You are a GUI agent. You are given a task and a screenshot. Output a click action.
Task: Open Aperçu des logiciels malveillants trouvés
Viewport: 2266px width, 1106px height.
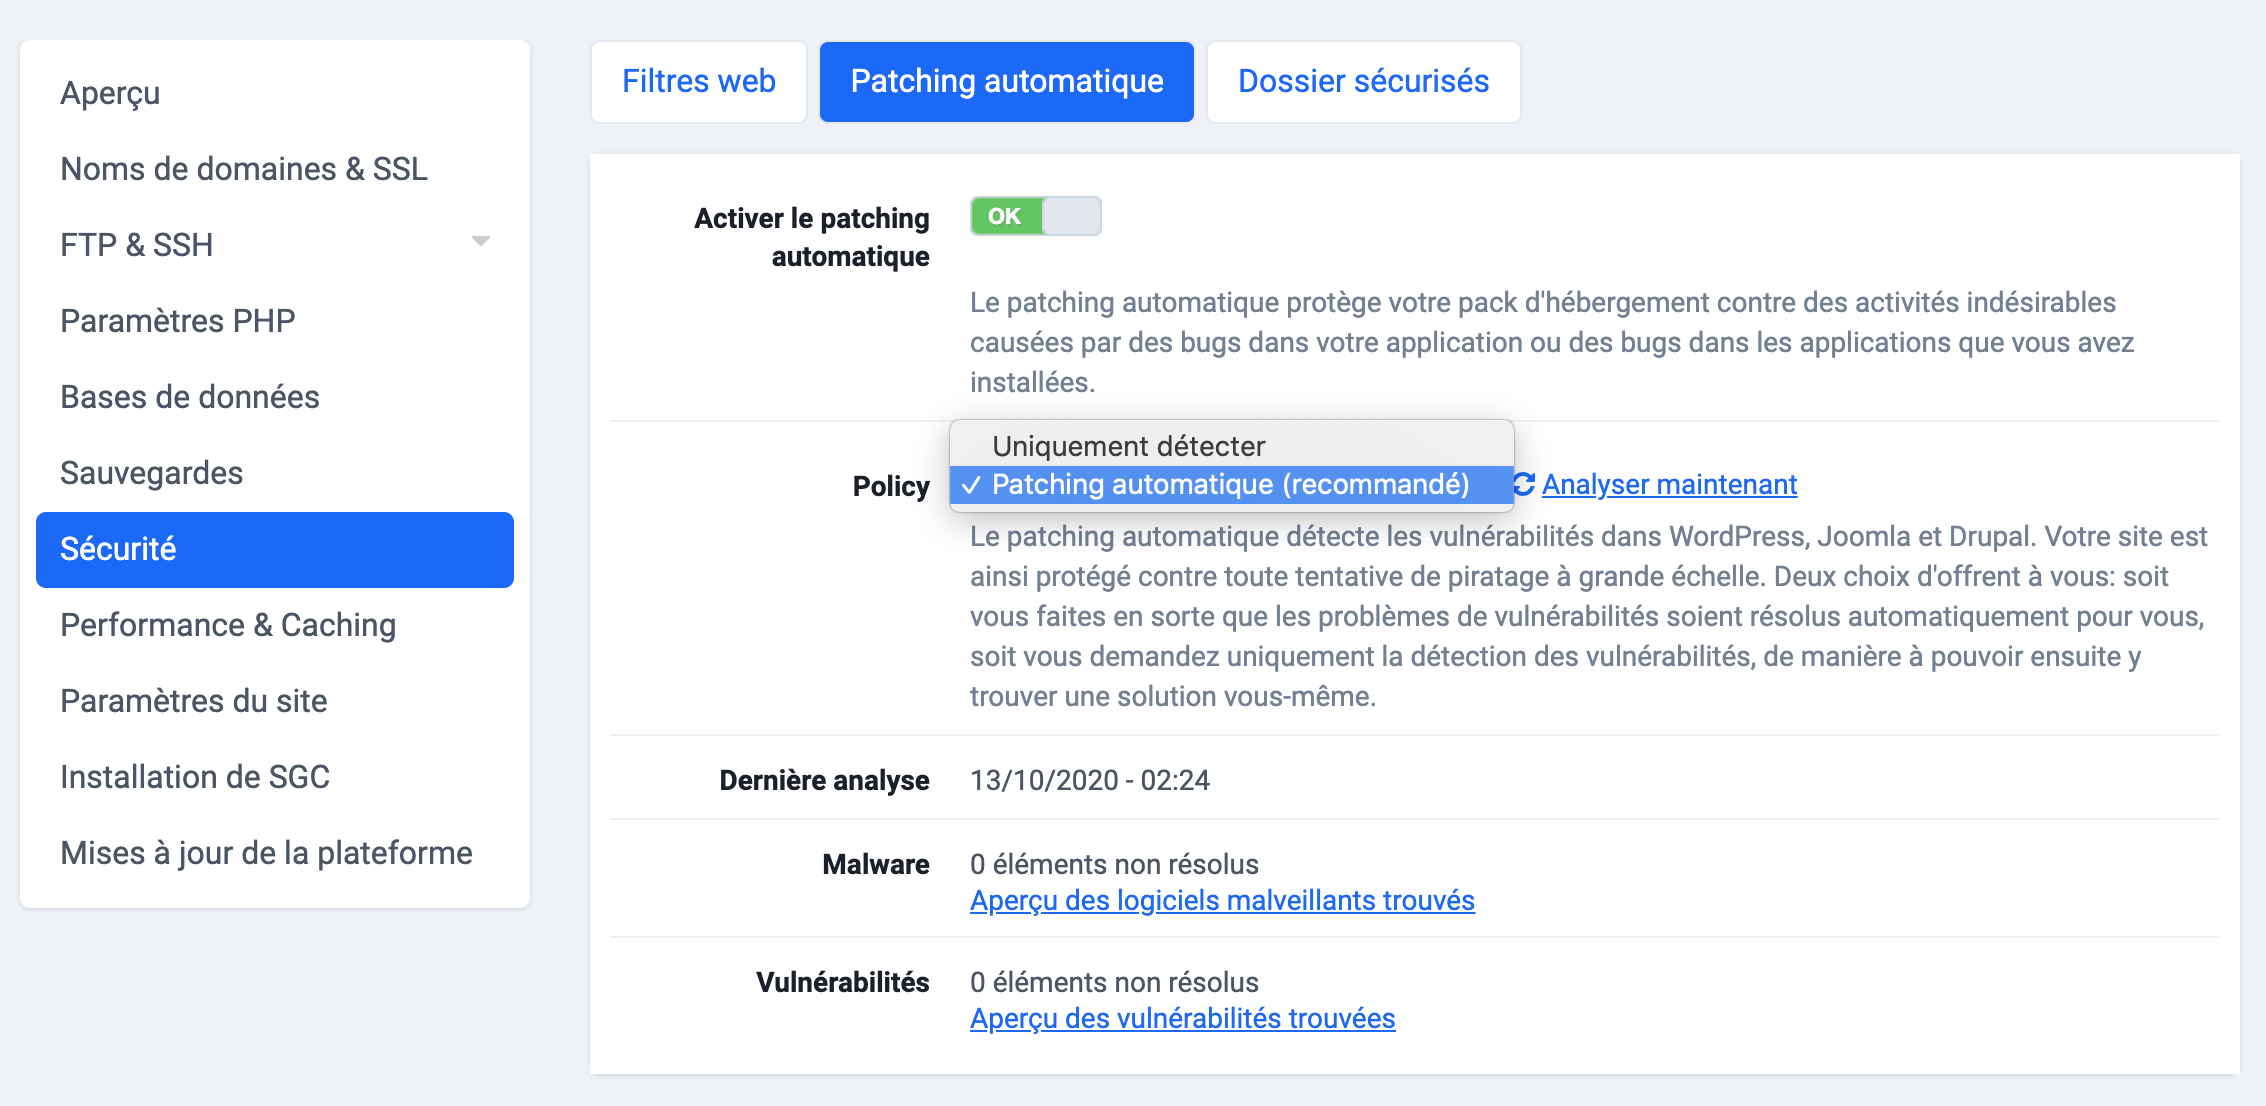[1221, 900]
